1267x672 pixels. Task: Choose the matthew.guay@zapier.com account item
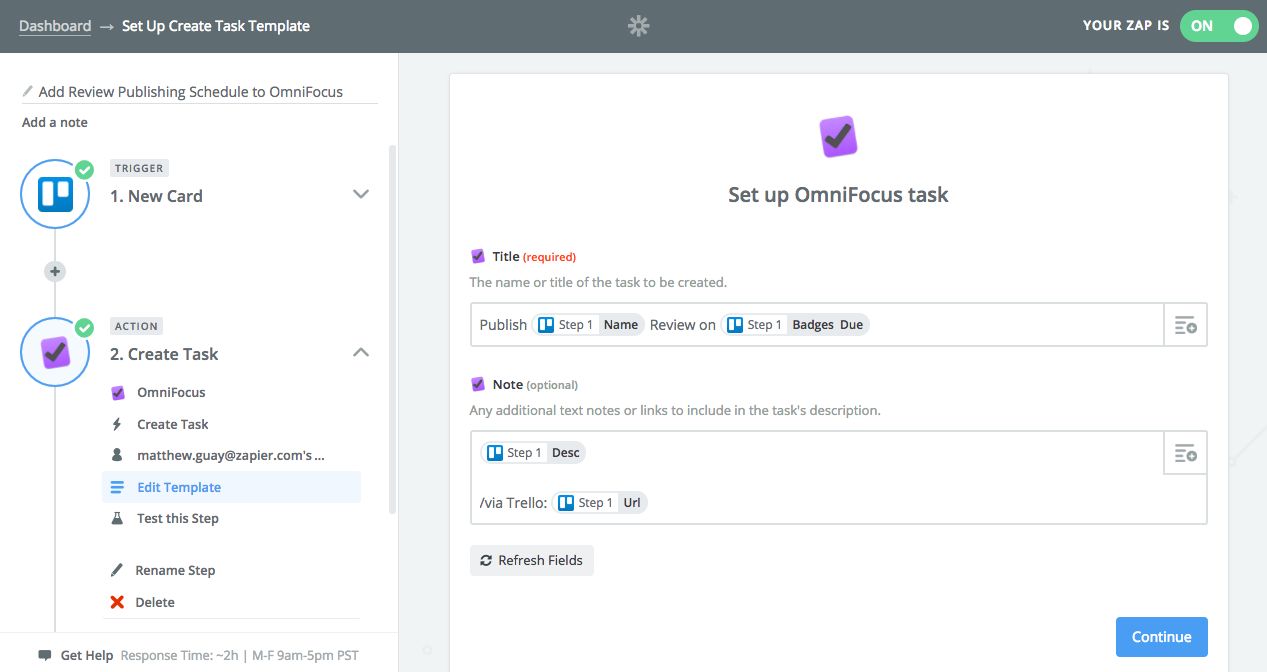pyautogui.click(x=231, y=455)
